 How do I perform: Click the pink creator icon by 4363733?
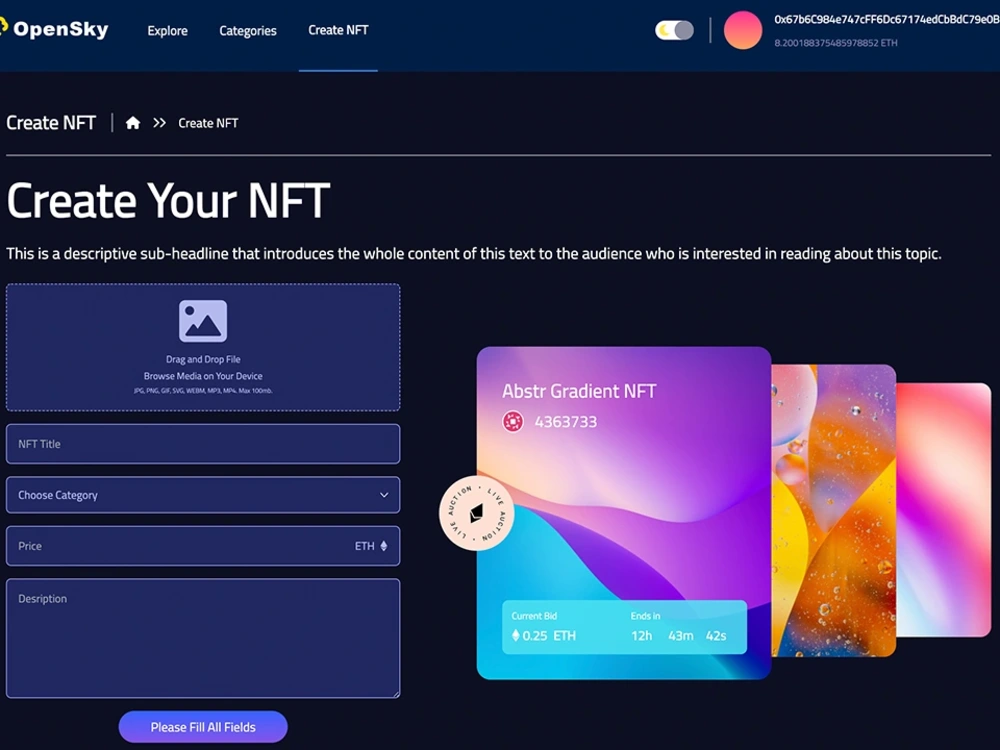click(513, 422)
